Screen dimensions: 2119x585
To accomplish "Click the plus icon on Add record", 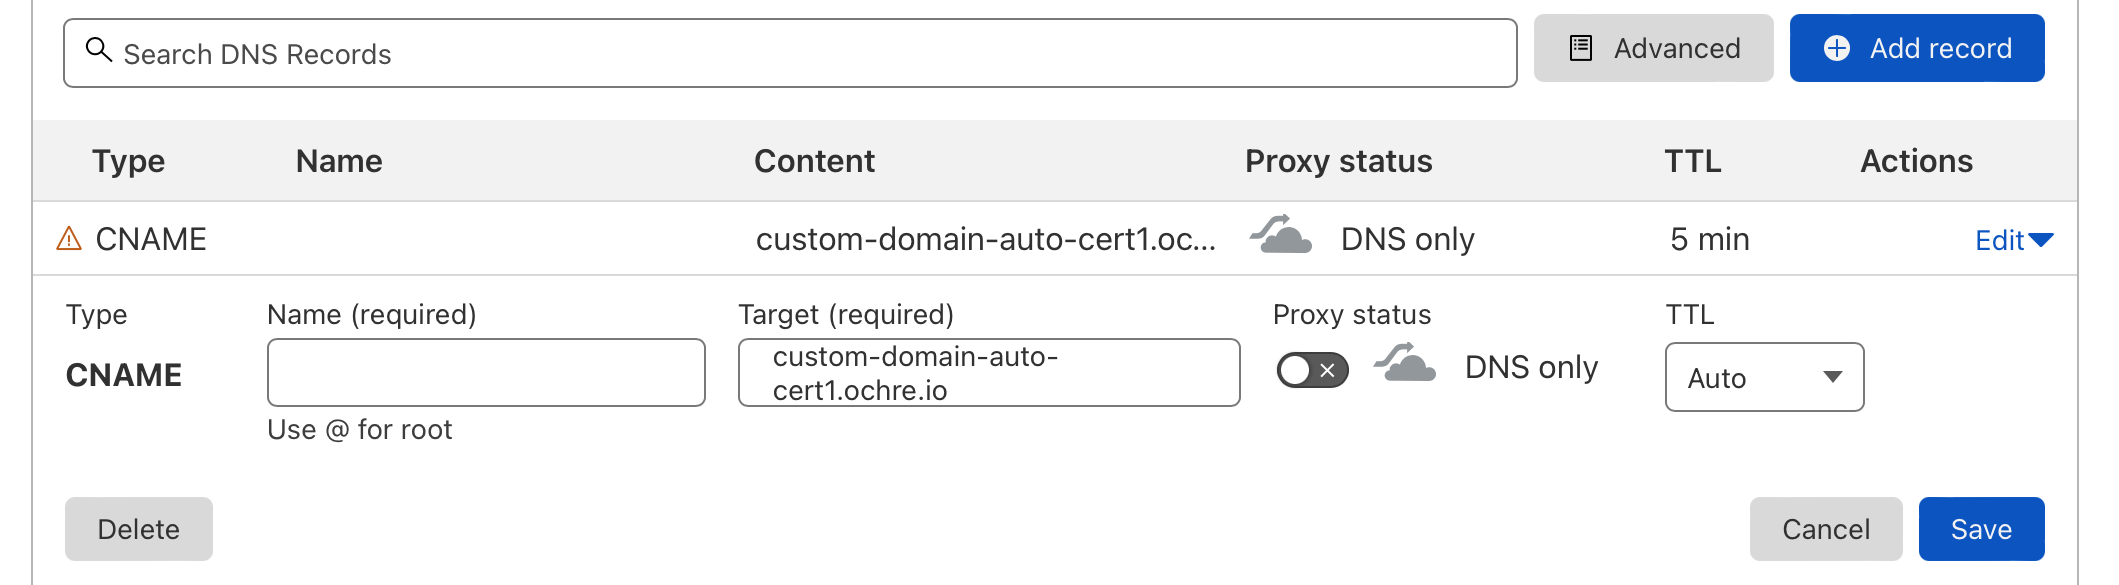I will [1837, 48].
